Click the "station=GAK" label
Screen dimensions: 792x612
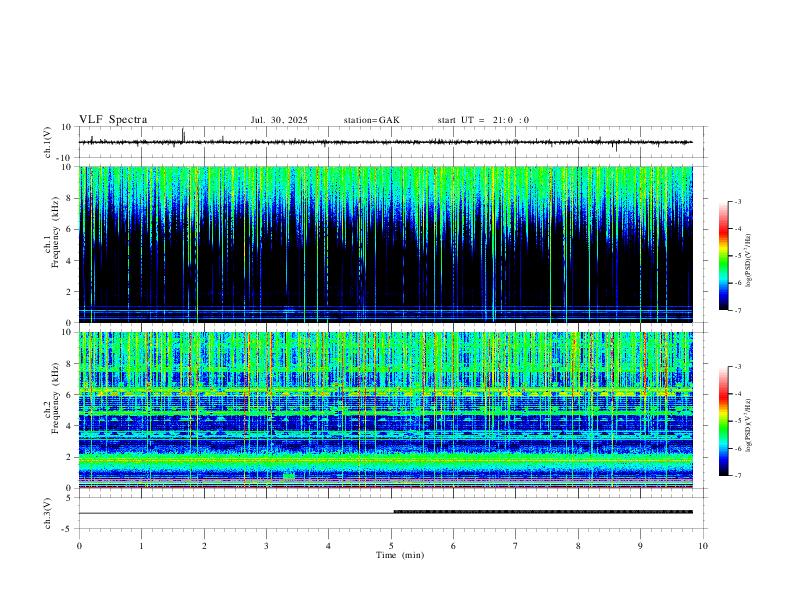click(371, 120)
